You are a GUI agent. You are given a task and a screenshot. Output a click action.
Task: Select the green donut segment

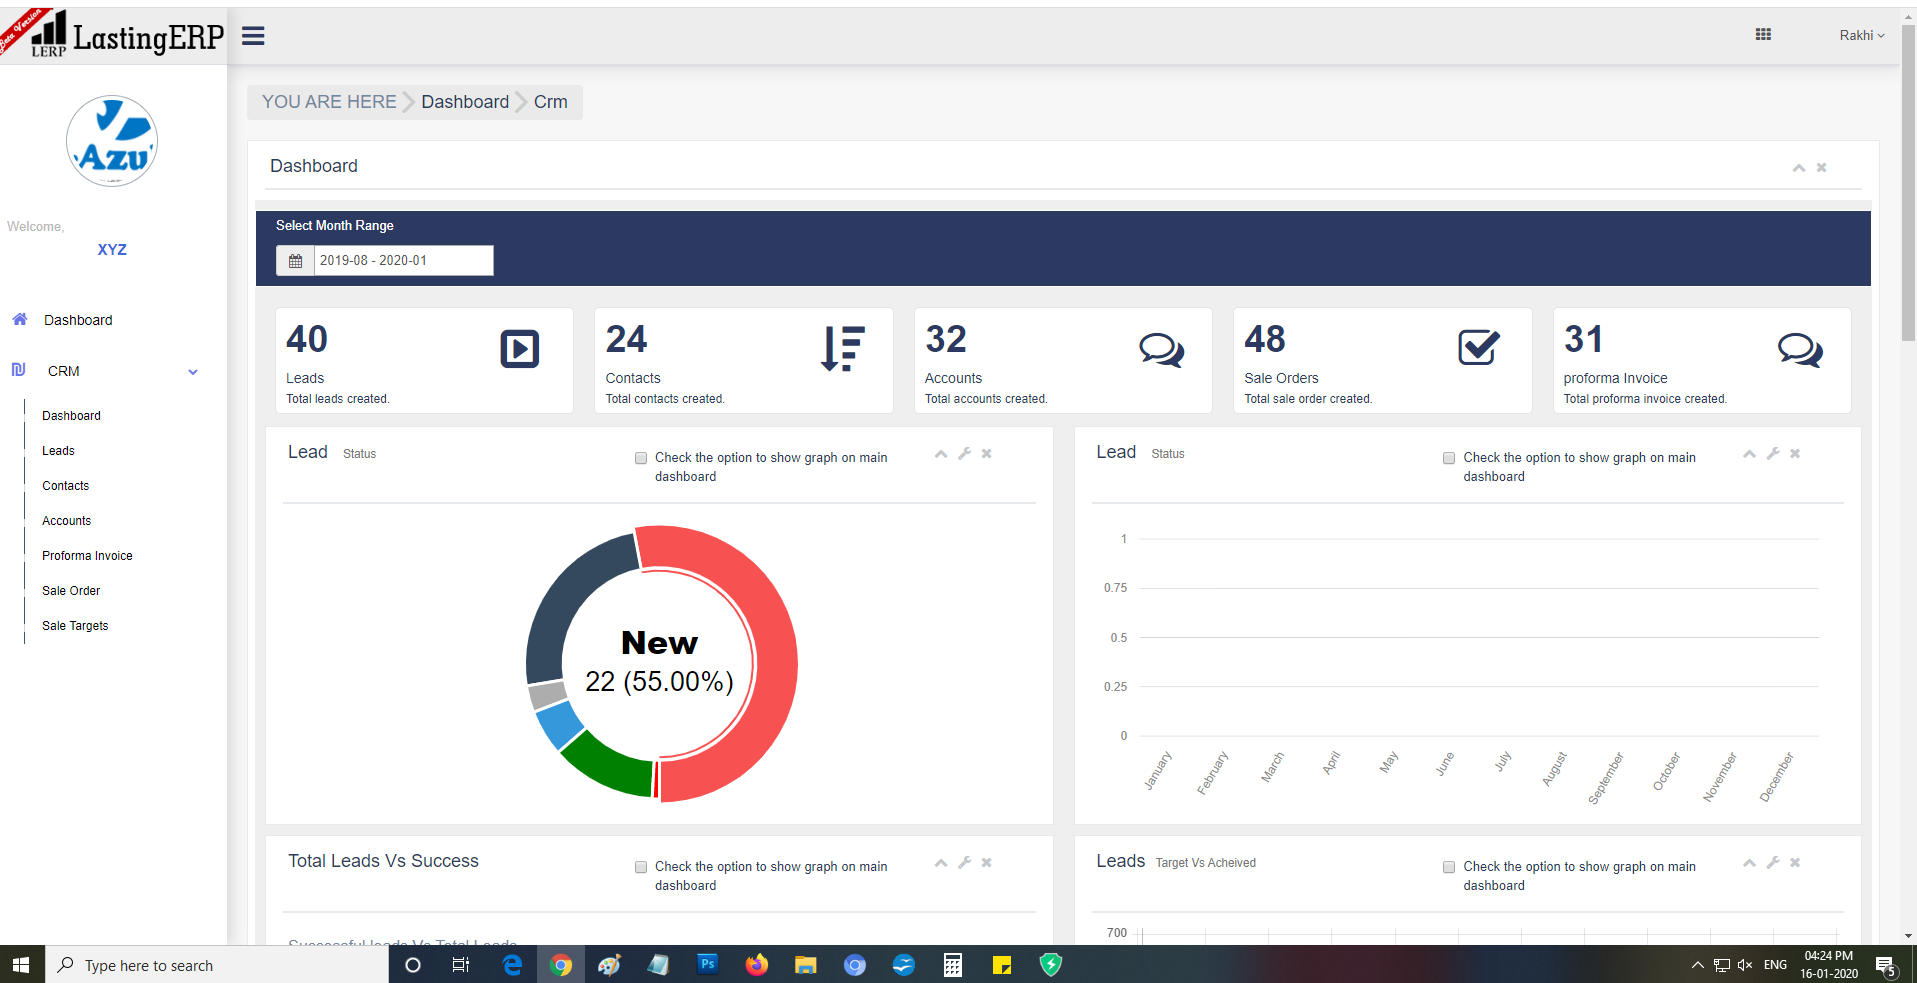(610, 765)
